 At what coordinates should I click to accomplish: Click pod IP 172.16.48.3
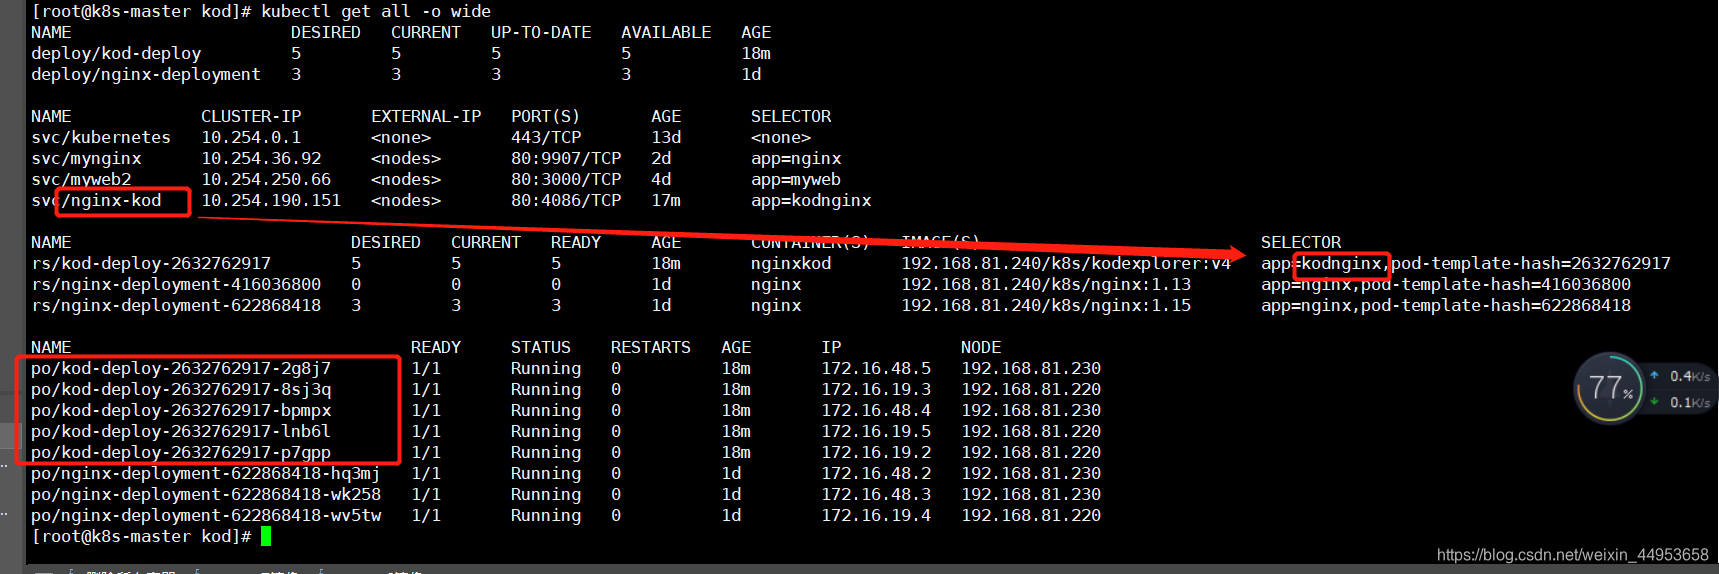[876, 494]
